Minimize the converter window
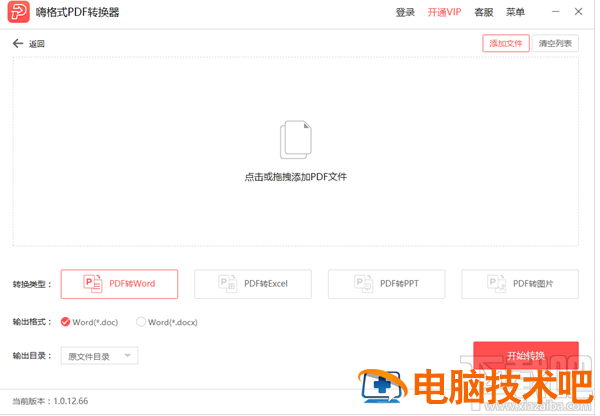 pos(556,12)
